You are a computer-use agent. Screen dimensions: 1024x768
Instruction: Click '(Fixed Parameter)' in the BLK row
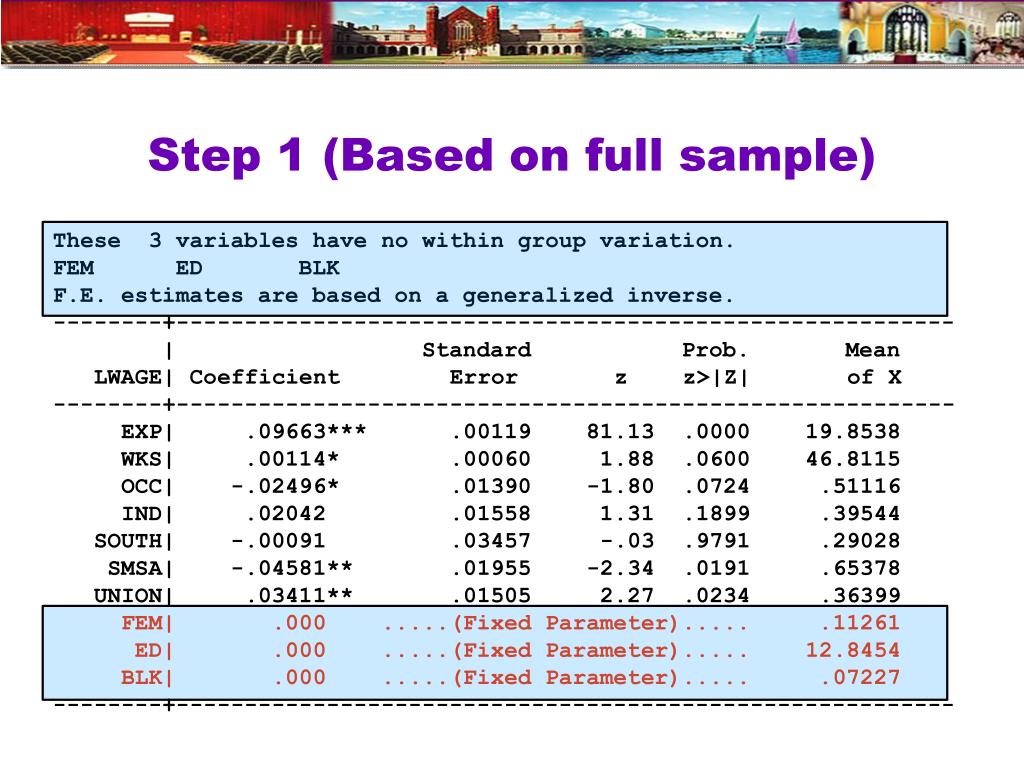click(566, 678)
